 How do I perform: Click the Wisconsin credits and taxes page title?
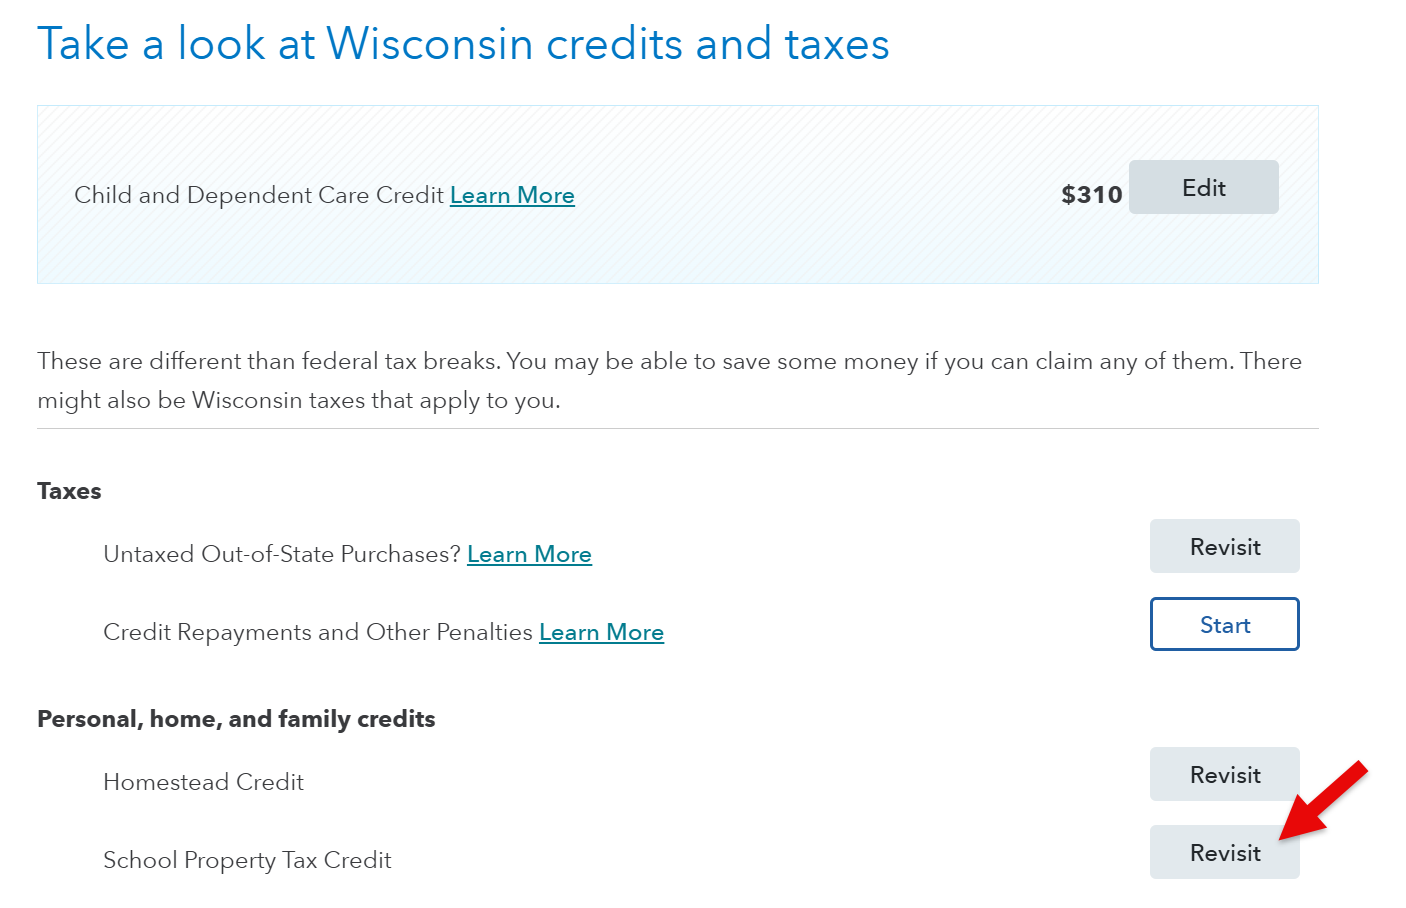coord(463,44)
